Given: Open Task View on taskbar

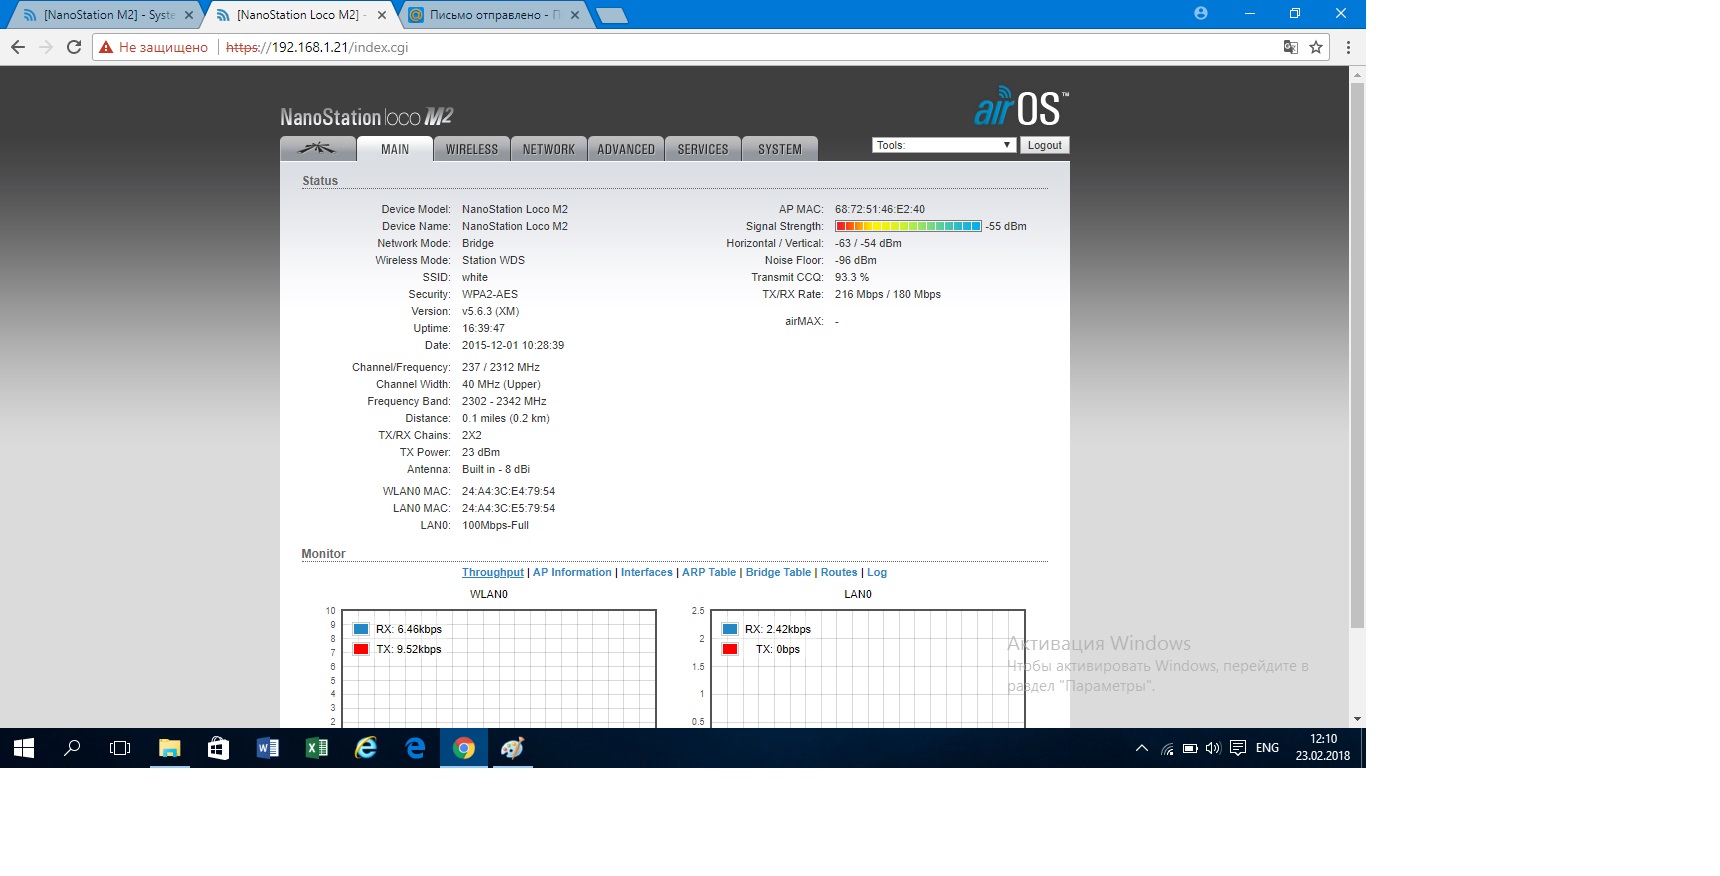Looking at the screenshot, I should [x=120, y=748].
